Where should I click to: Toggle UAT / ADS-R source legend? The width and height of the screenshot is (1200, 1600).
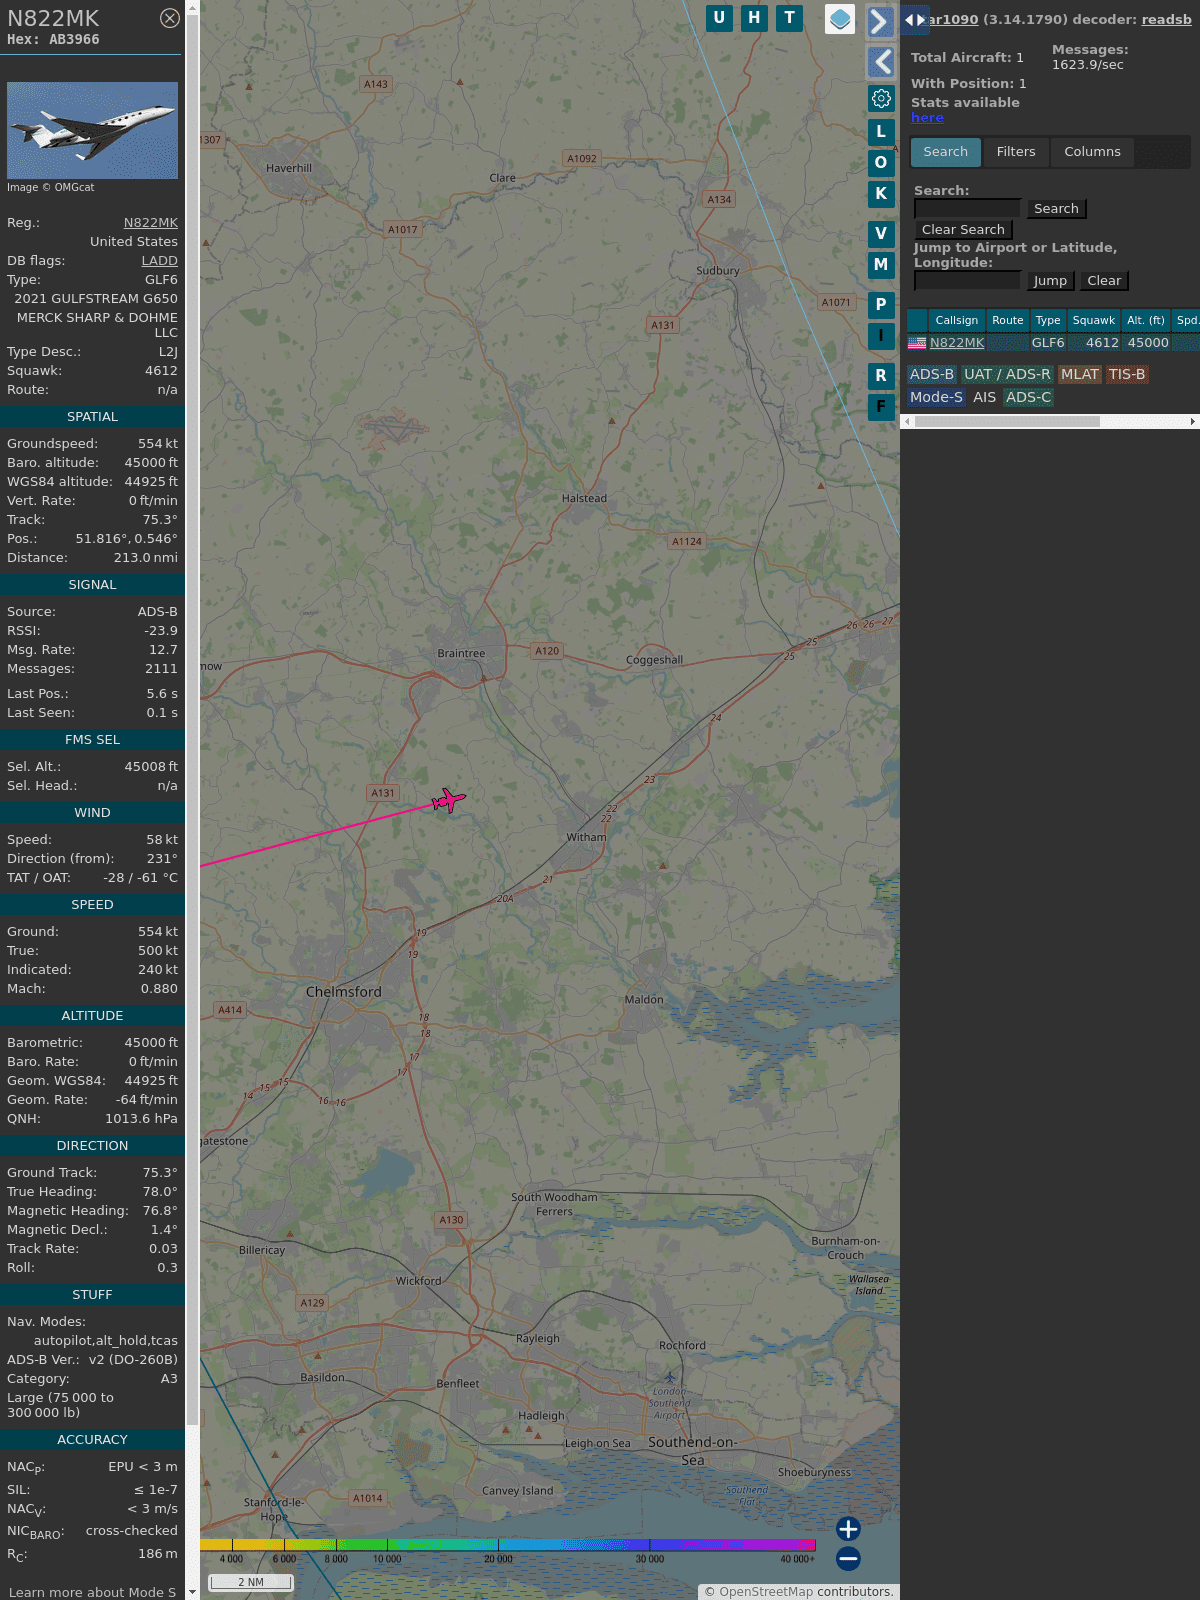[1007, 374]
